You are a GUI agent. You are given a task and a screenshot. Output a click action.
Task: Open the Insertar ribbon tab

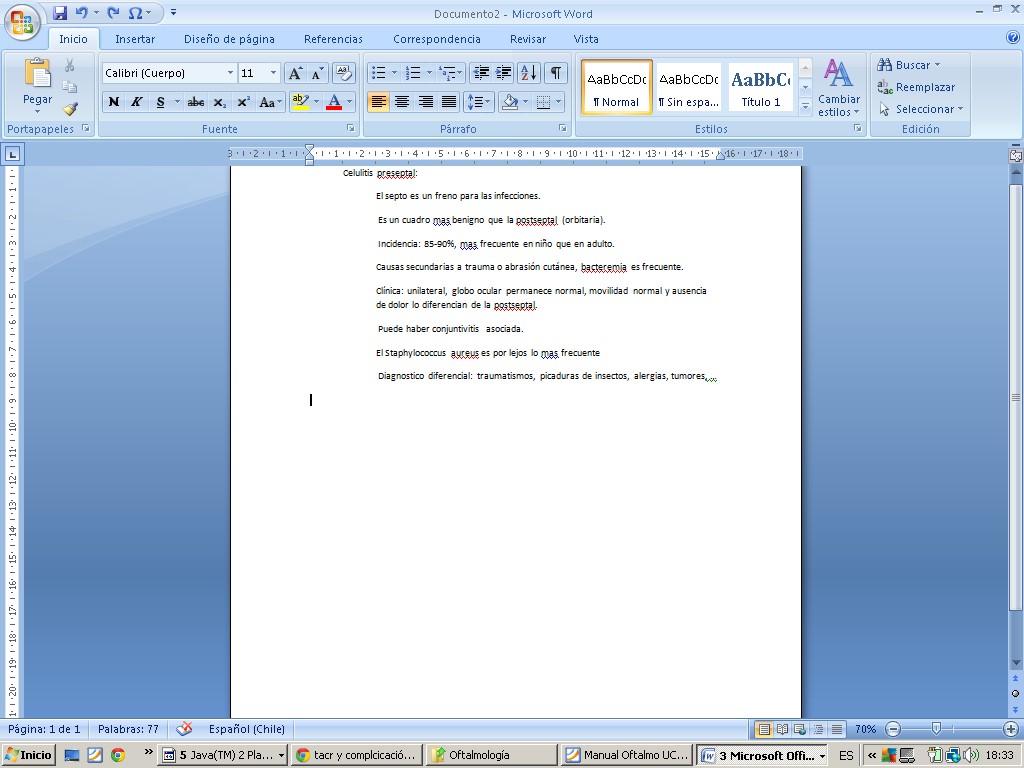[135, 39]
